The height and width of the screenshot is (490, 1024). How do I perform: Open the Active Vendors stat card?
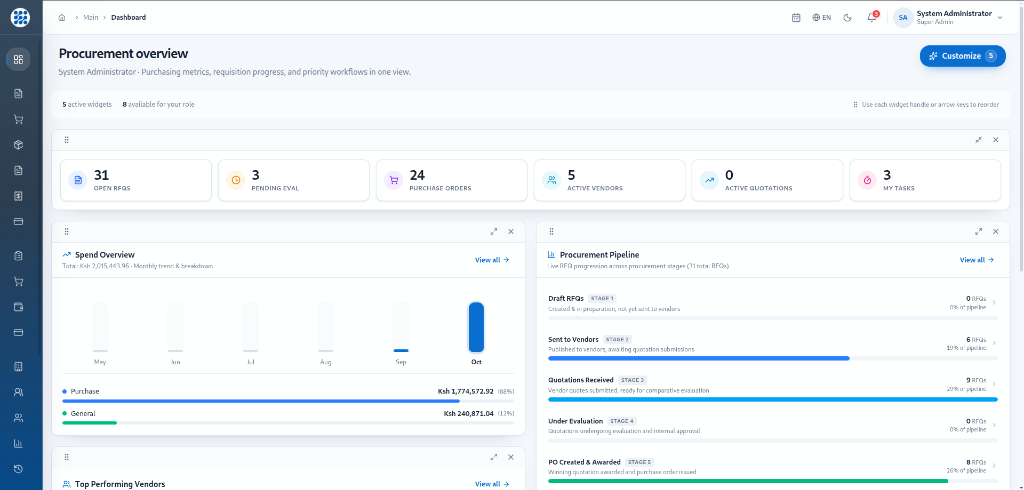coord(609,180)
